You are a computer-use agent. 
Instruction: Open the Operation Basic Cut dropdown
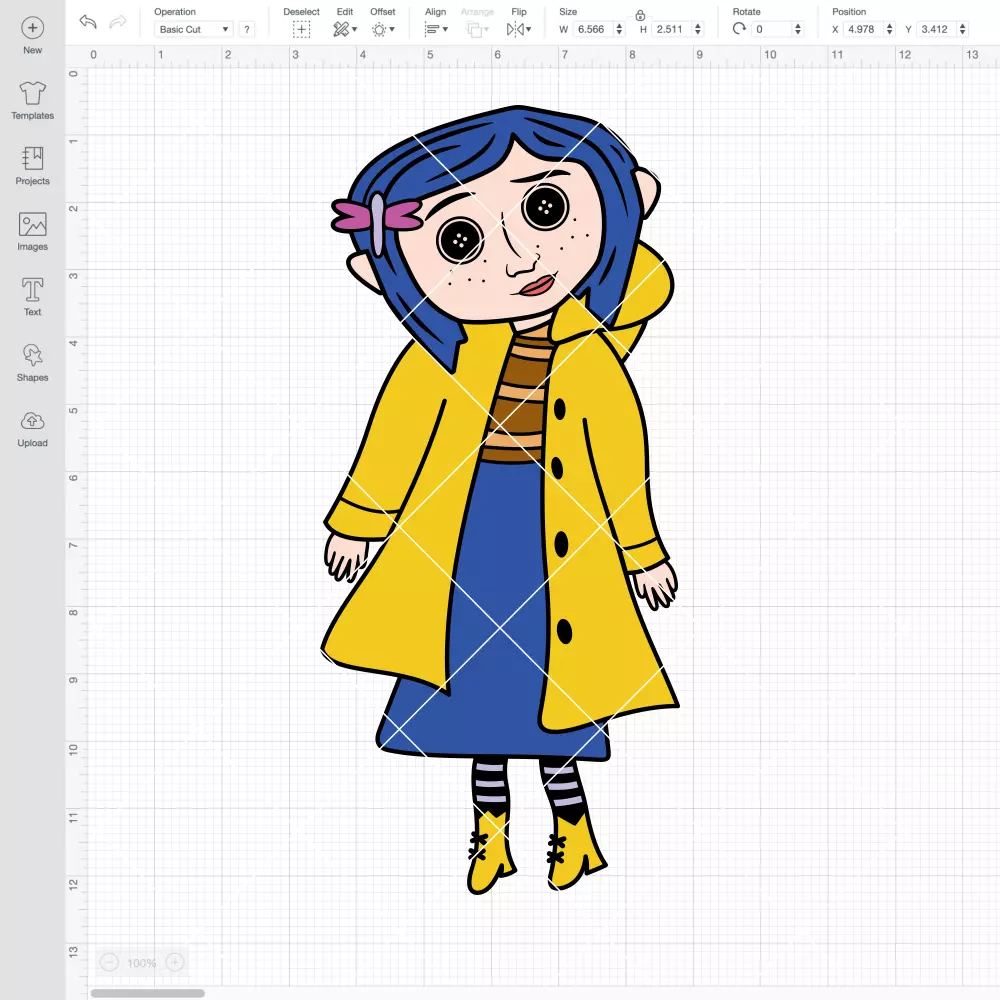point(194,29)
